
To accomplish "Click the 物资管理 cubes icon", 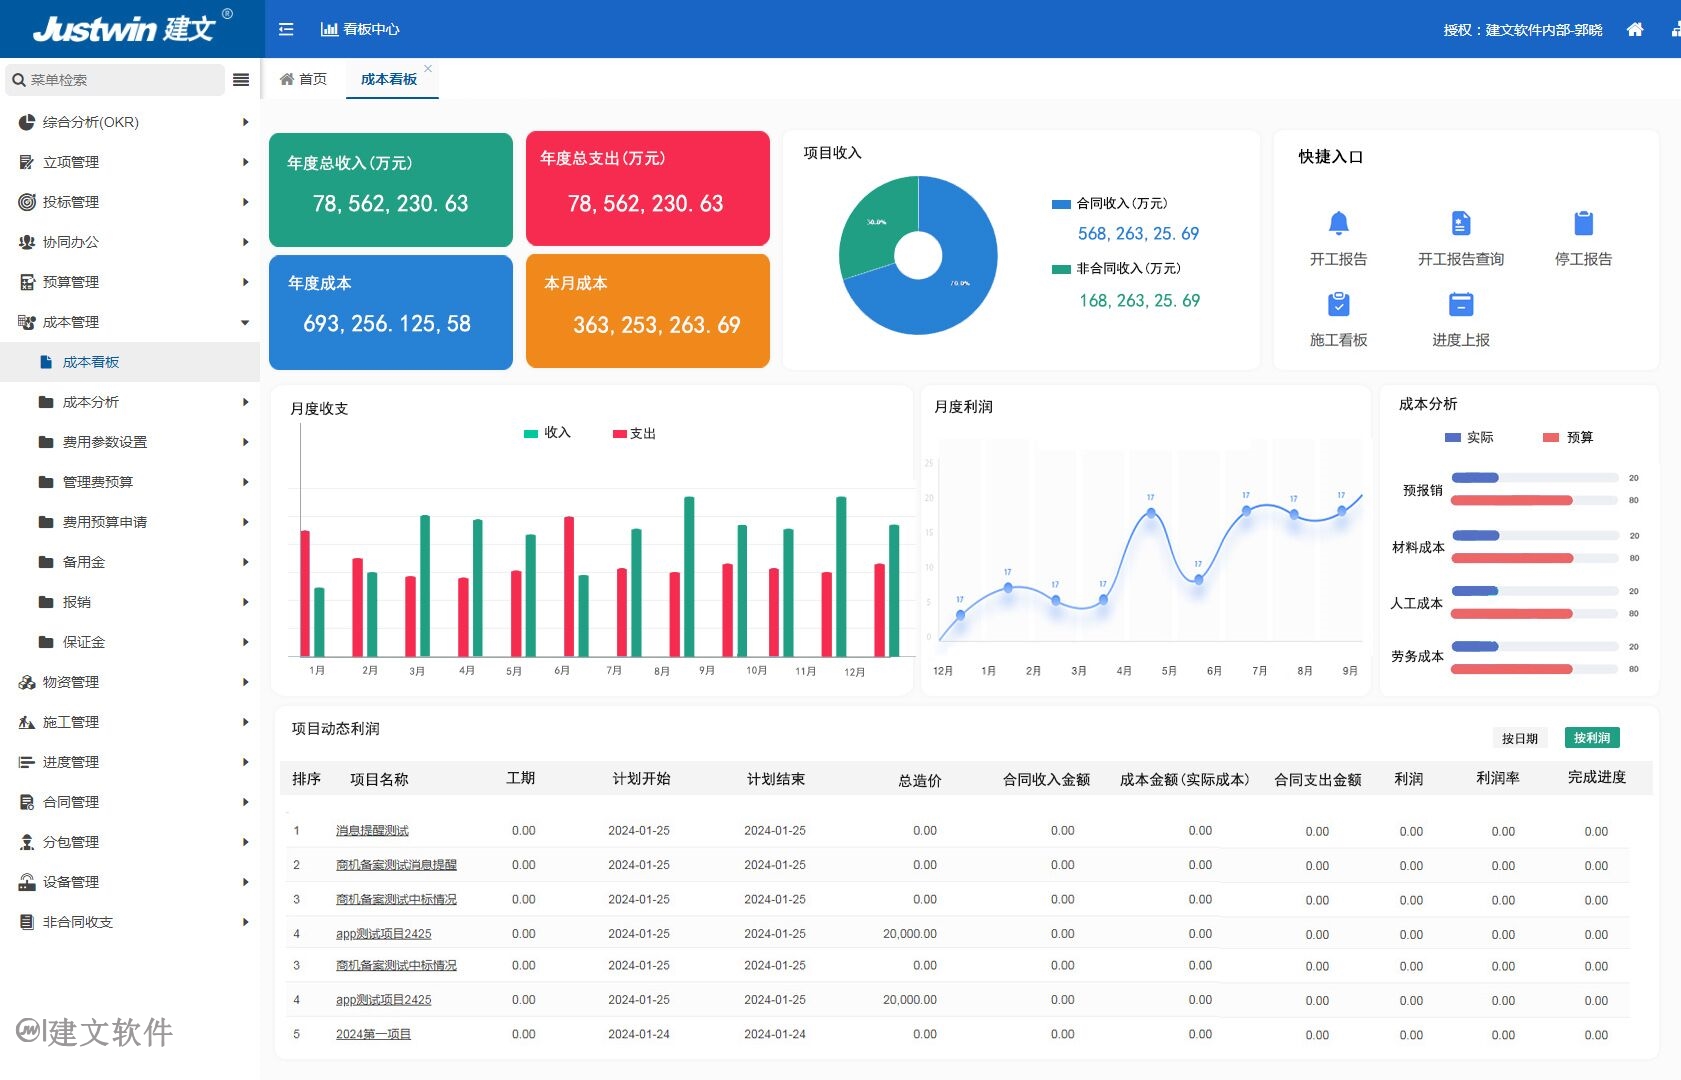I will click(x=27, y=682).
